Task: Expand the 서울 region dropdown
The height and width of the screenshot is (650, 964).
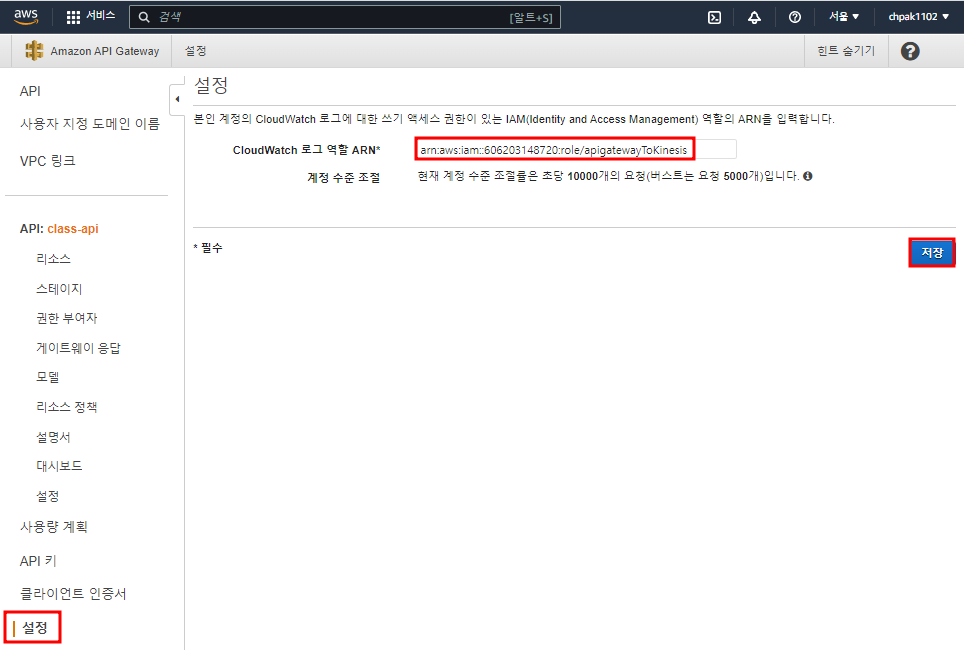Action: (x=844, y=17)
